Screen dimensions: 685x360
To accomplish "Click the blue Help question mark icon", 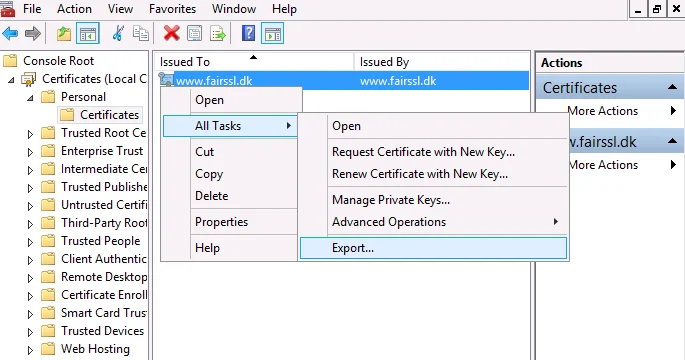I will pyautogui.click(x=248, y=34).
